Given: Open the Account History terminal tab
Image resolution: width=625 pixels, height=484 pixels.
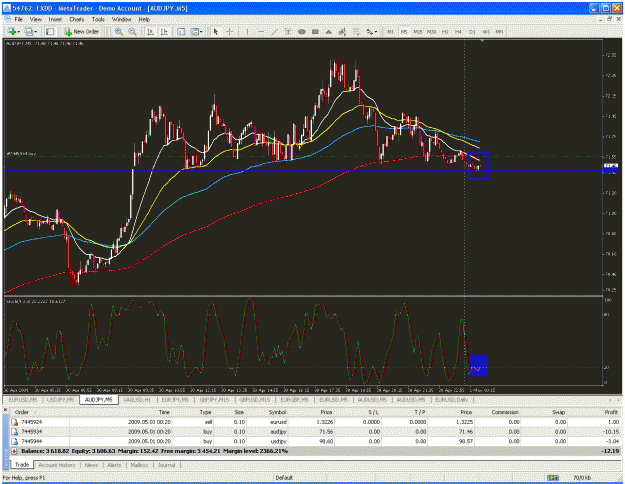Looking at the screenshot, I should (57, 465).
